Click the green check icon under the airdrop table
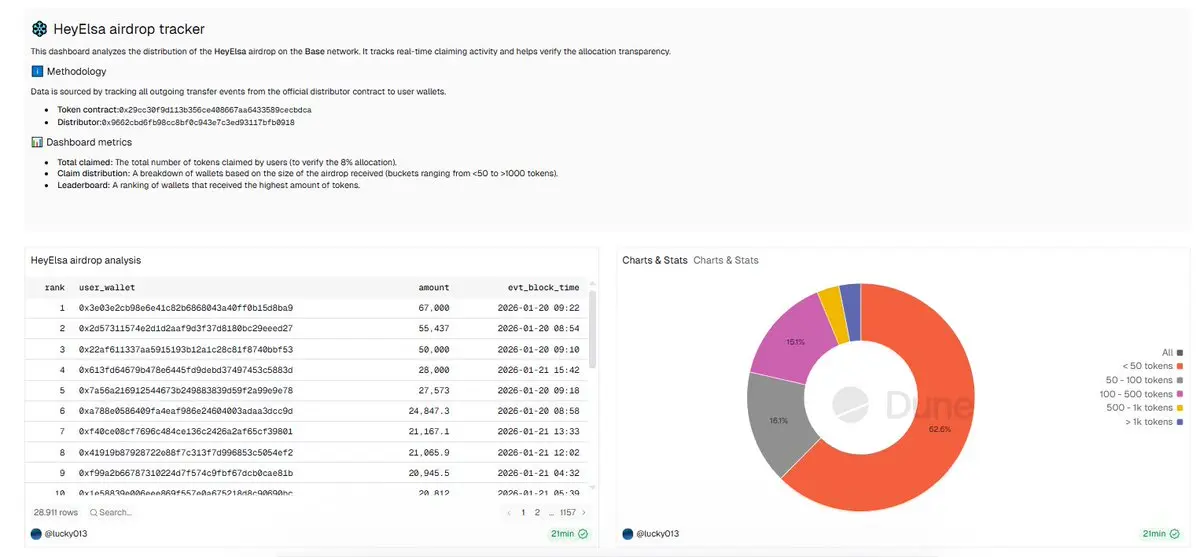The width and height of the screenshot is (1200, 557). (583, 534)
